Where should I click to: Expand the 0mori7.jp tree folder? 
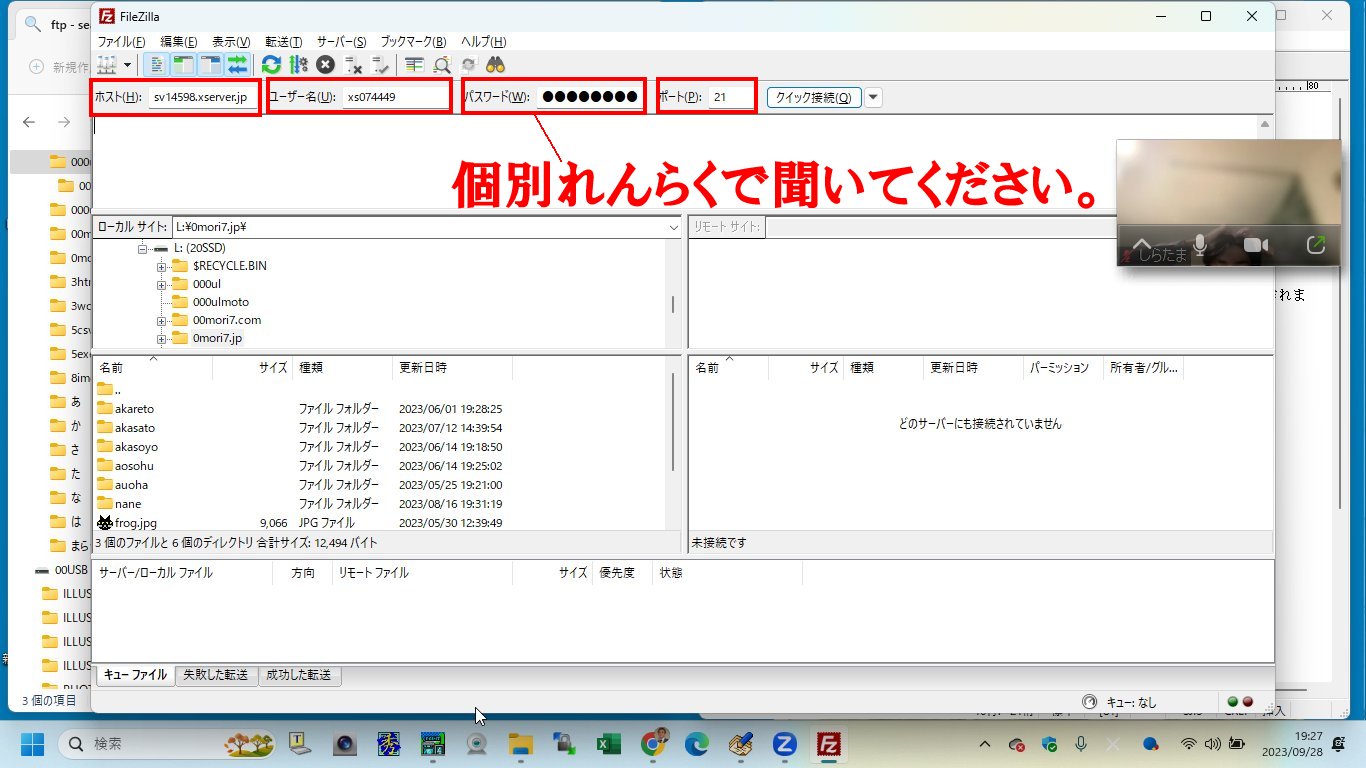click(x=161, y=338)
